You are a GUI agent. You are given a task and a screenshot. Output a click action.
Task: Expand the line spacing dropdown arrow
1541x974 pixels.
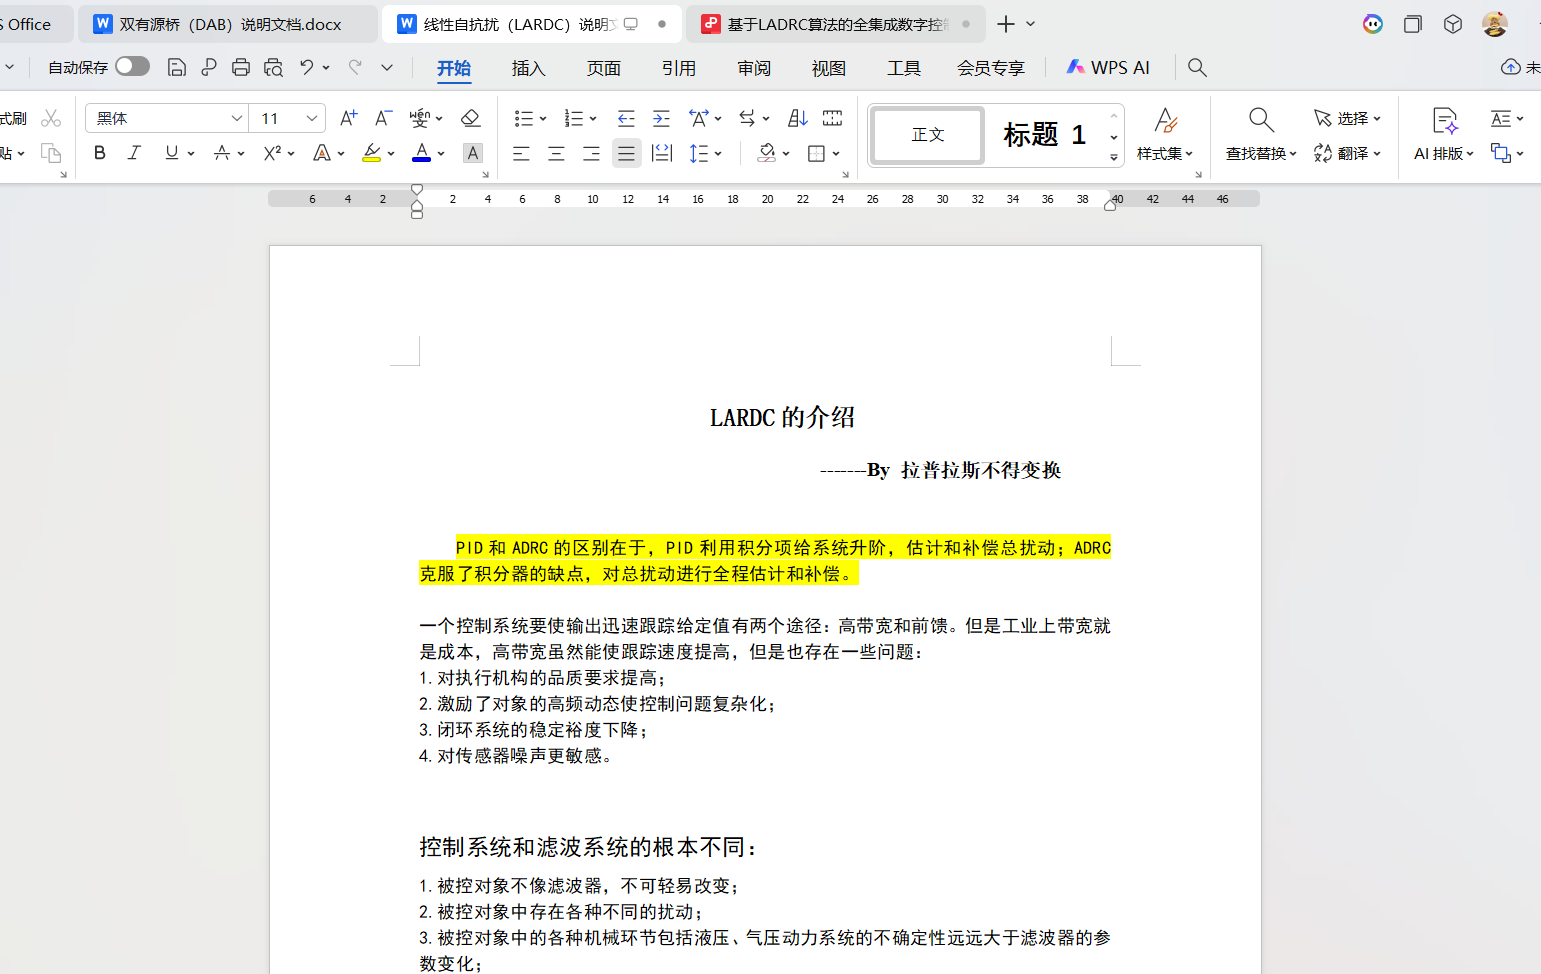point(718,153)
